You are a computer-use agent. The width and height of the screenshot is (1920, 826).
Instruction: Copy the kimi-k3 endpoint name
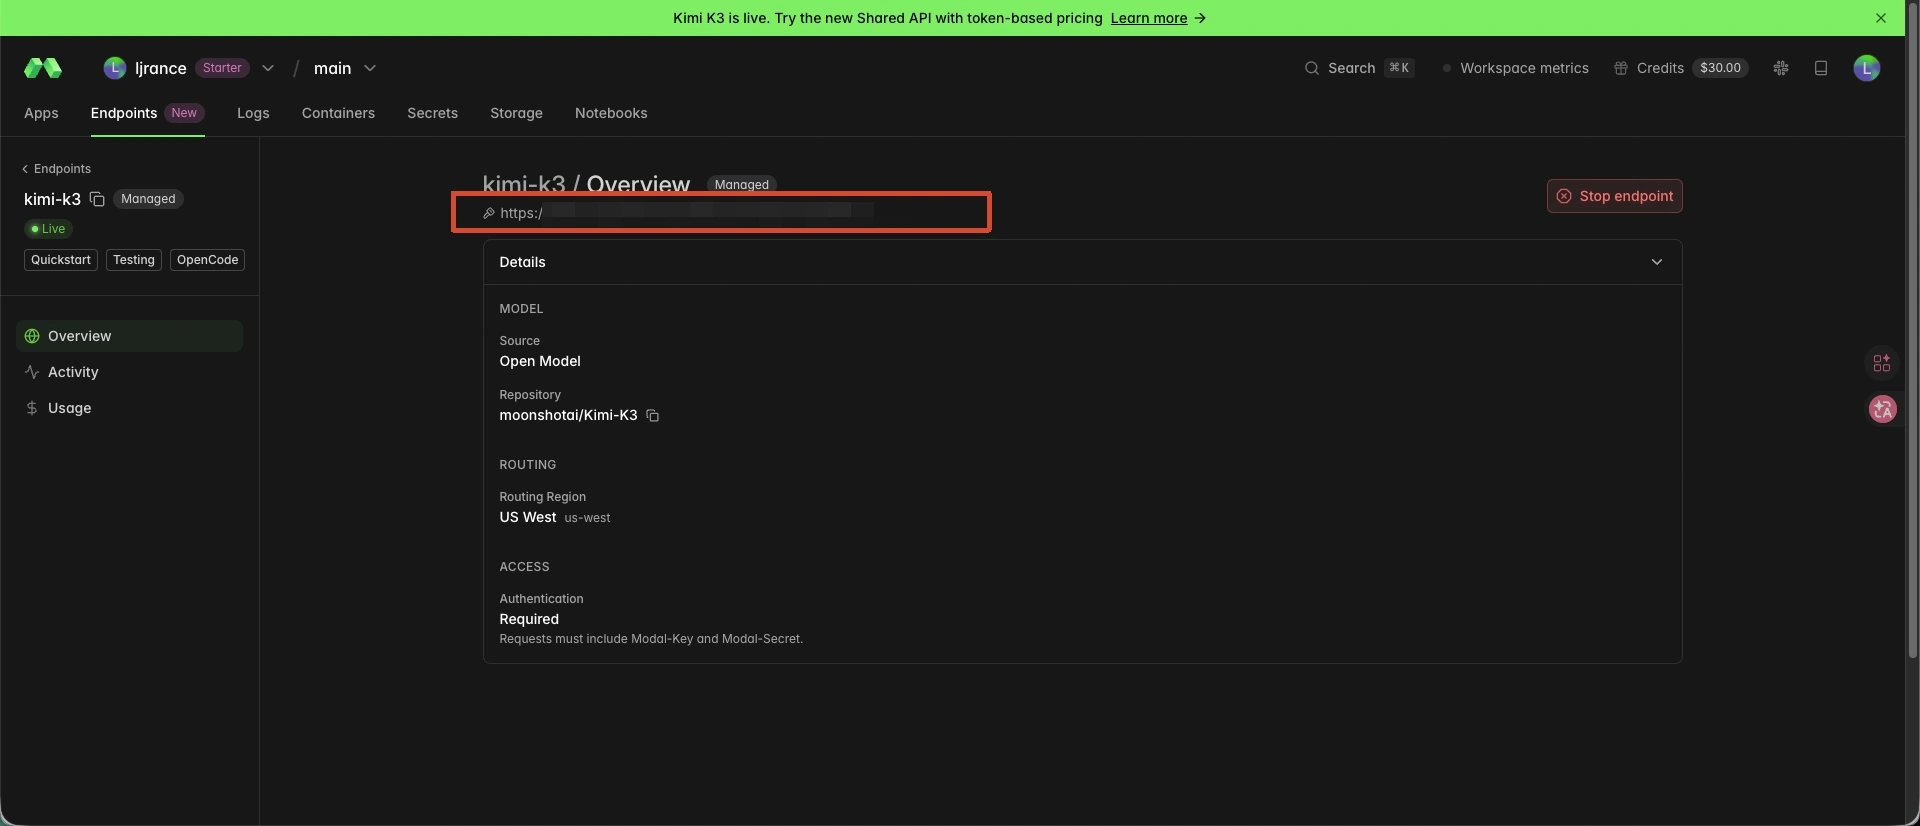click(x=97, y=199)
